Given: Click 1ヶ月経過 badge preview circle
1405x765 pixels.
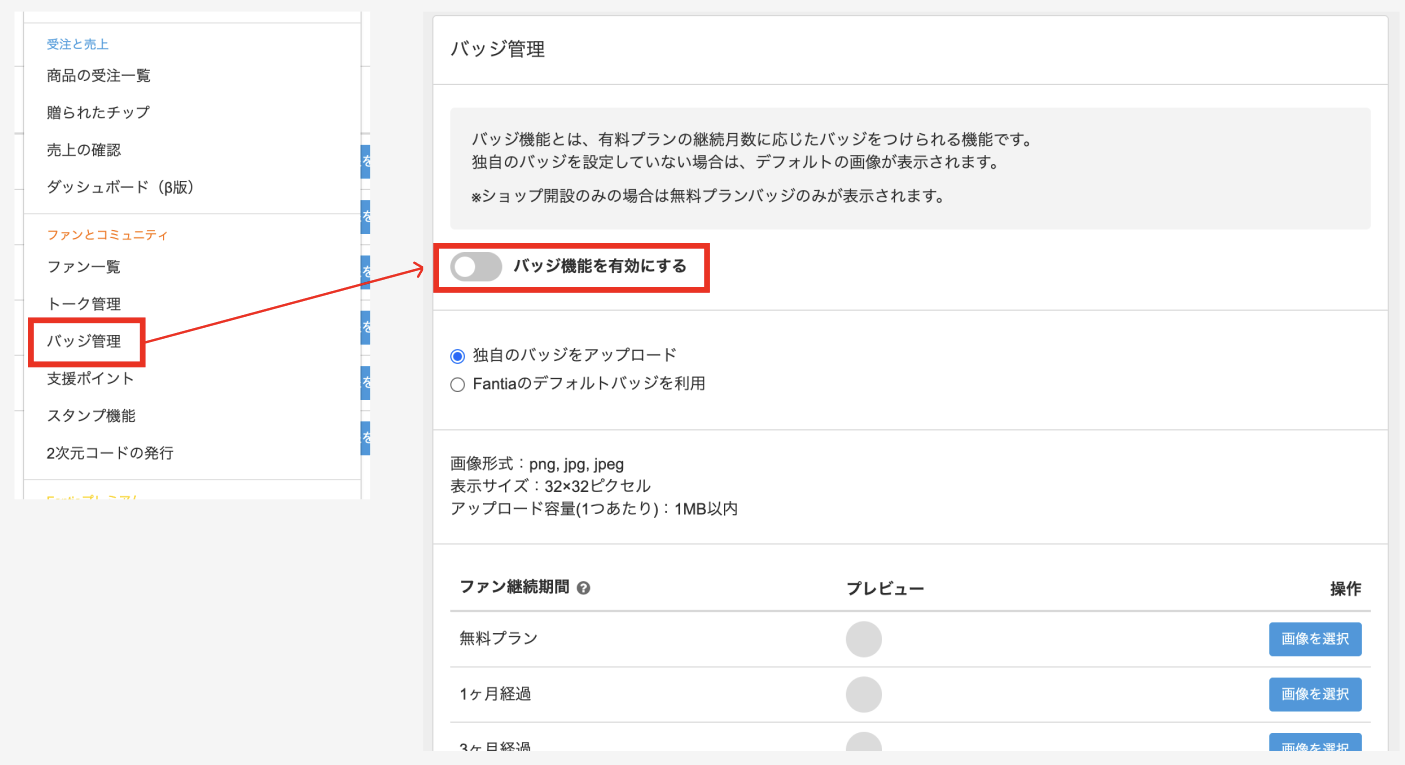Looking at the screenshot, I should [x=864, y=694].
